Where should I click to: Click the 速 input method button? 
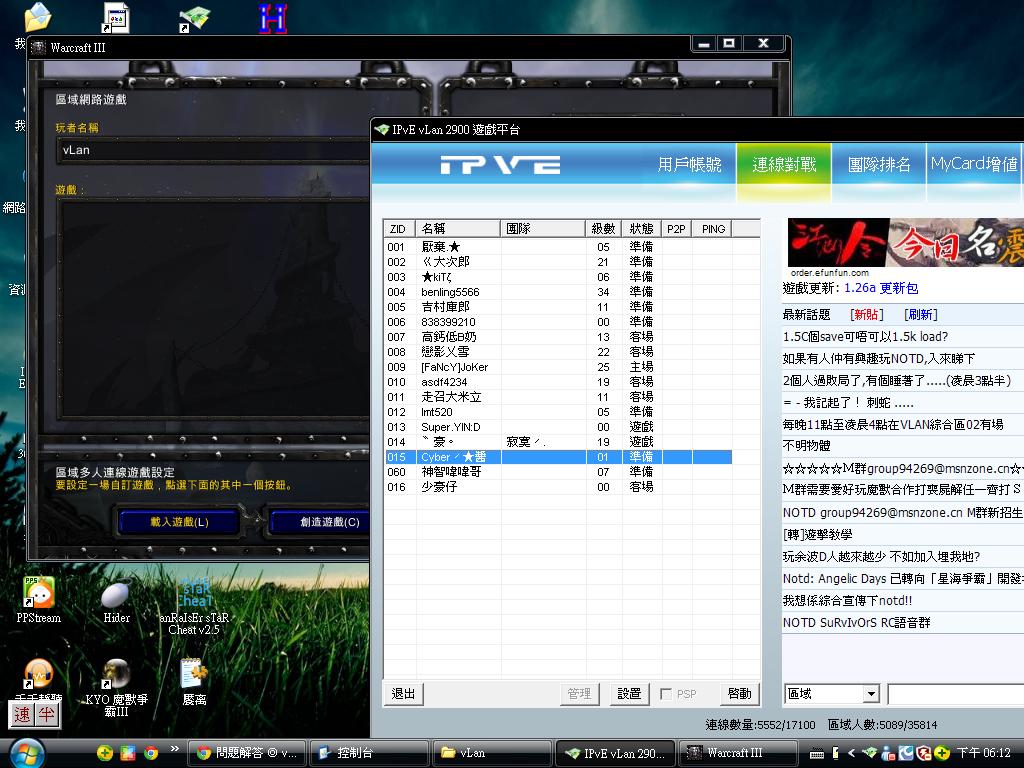tap(22, 714)
